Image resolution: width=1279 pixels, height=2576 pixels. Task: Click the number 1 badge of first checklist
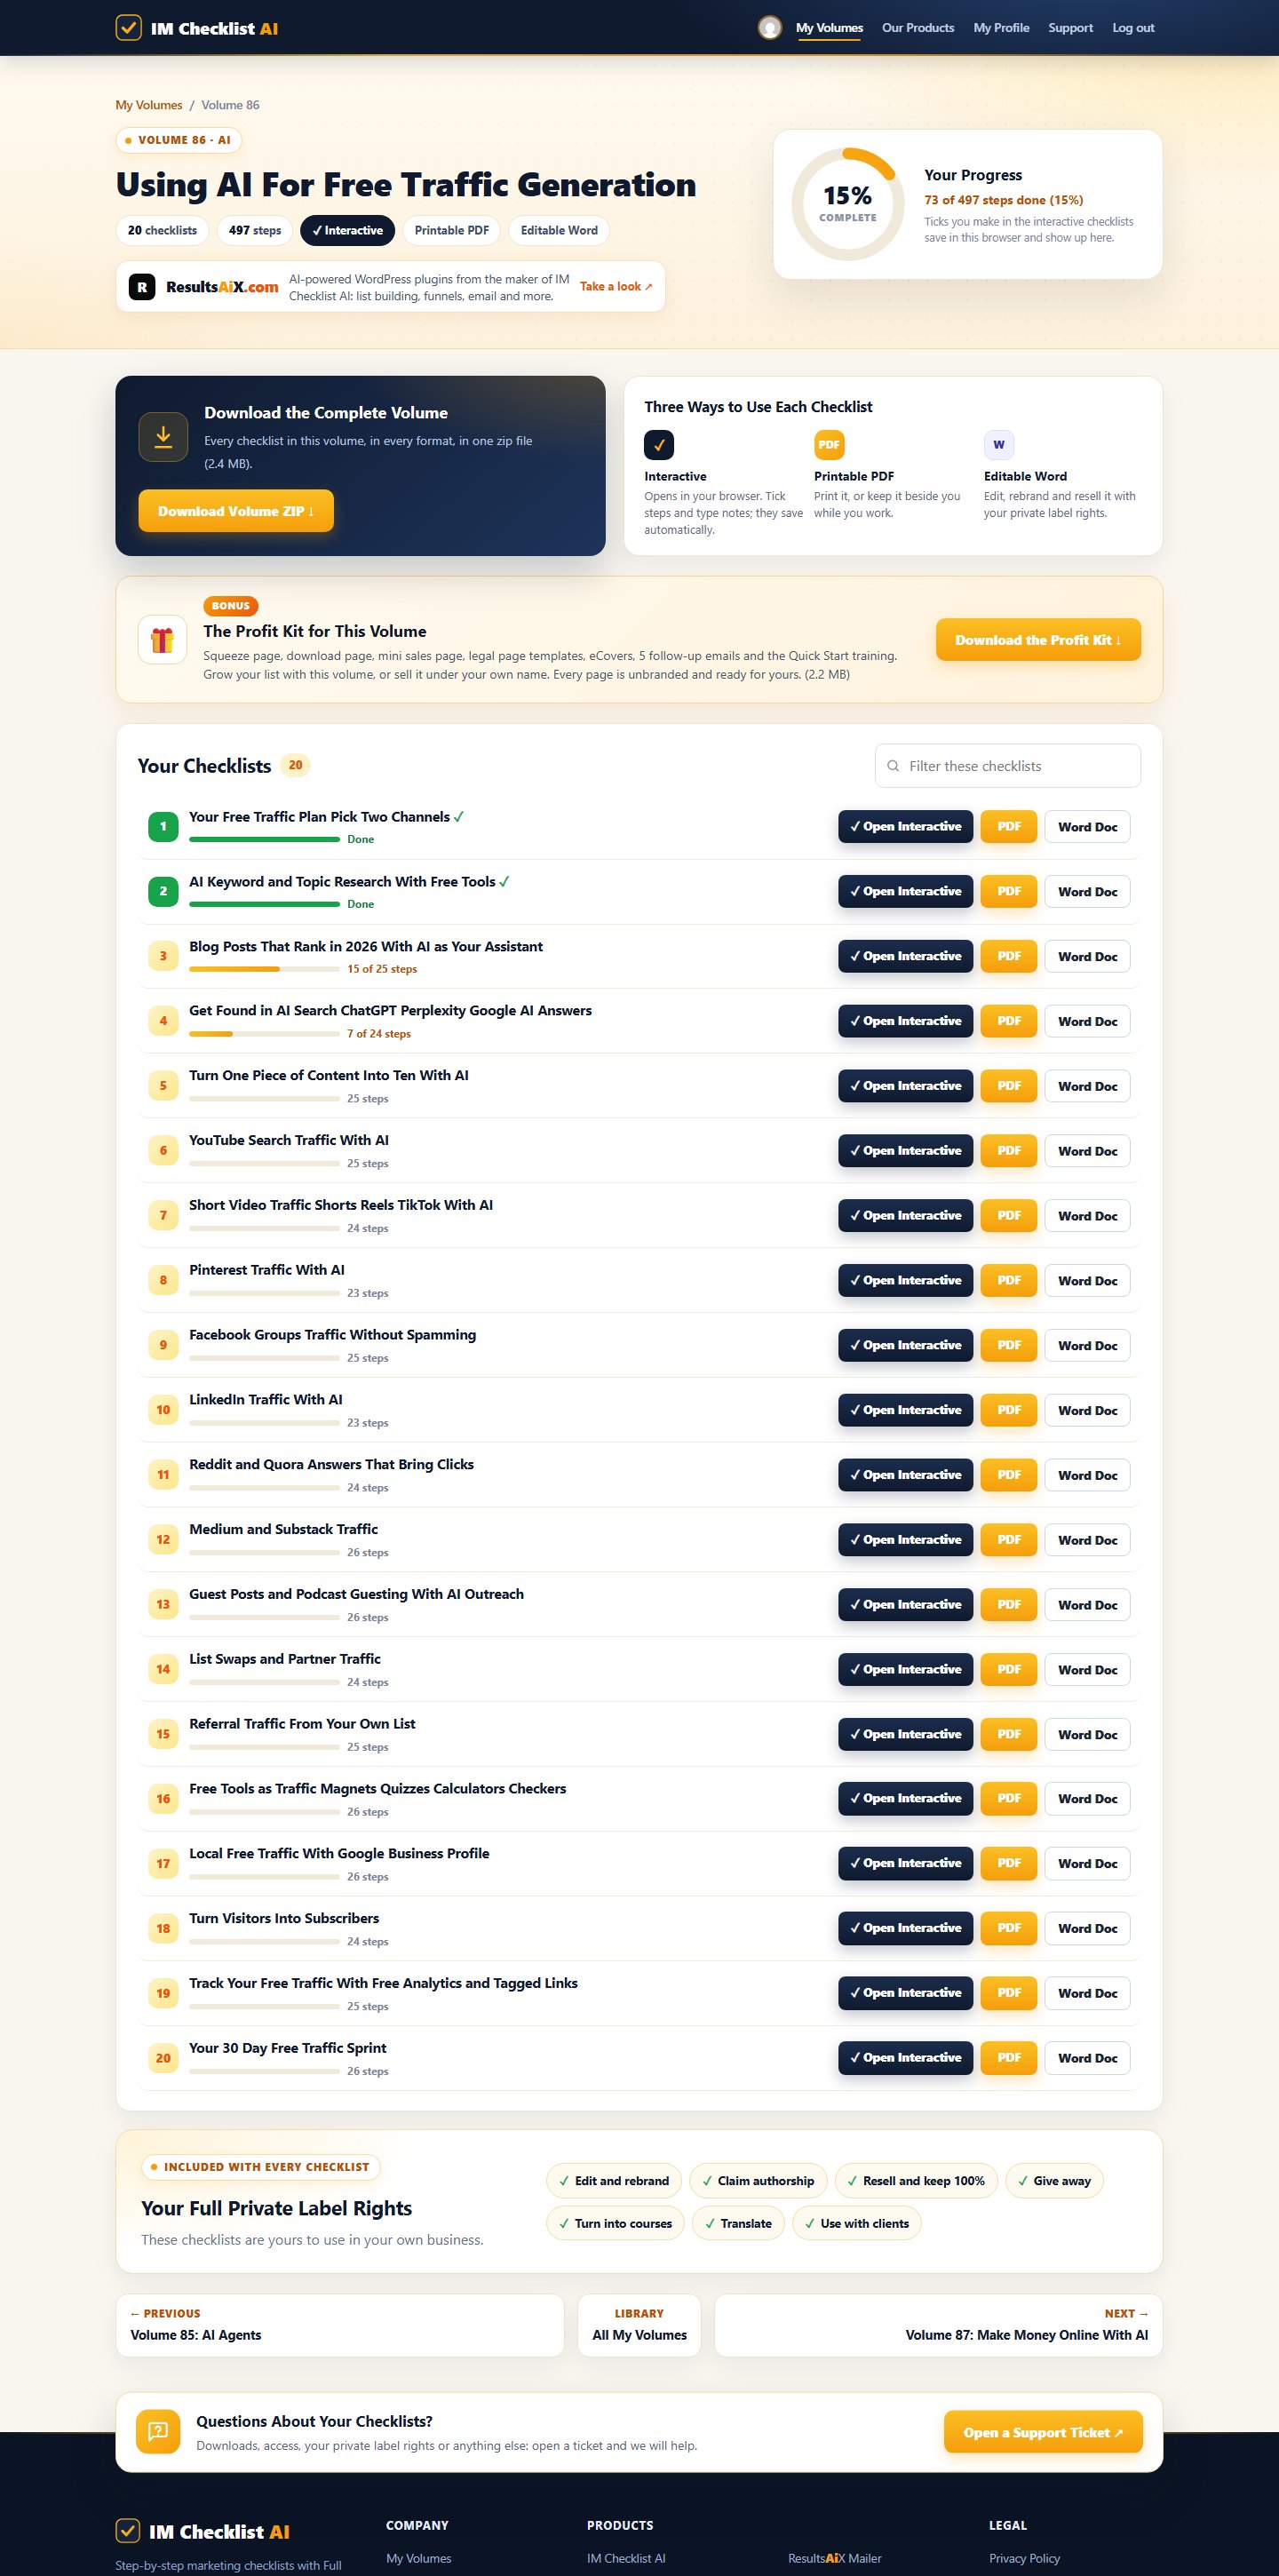click(163, 827)
